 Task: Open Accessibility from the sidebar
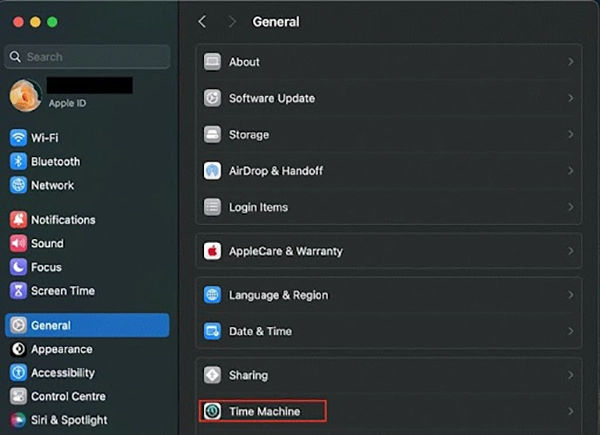63,373
